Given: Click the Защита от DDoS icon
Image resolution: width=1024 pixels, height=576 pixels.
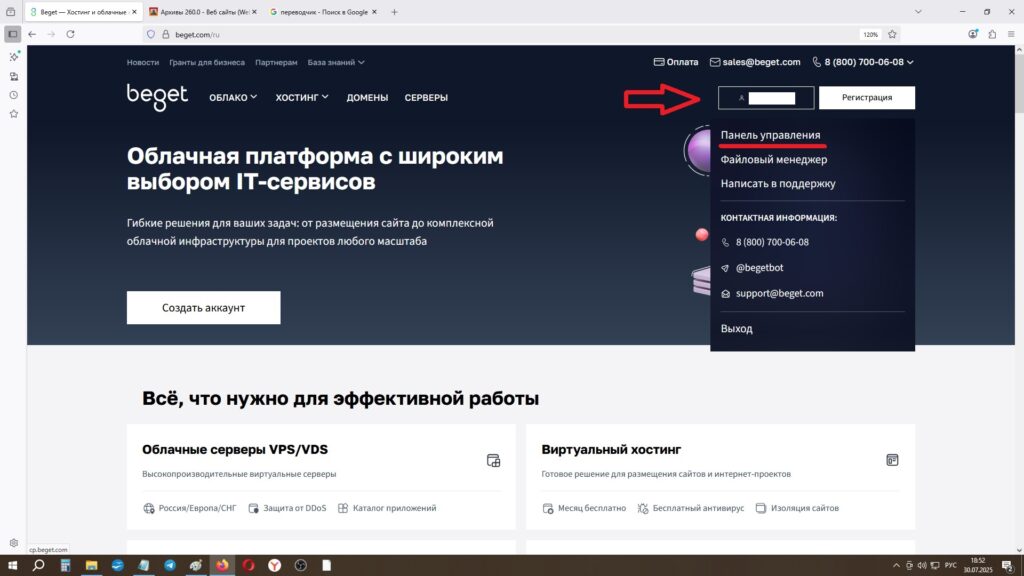Looking at the screenshot, I should point(253,508).
